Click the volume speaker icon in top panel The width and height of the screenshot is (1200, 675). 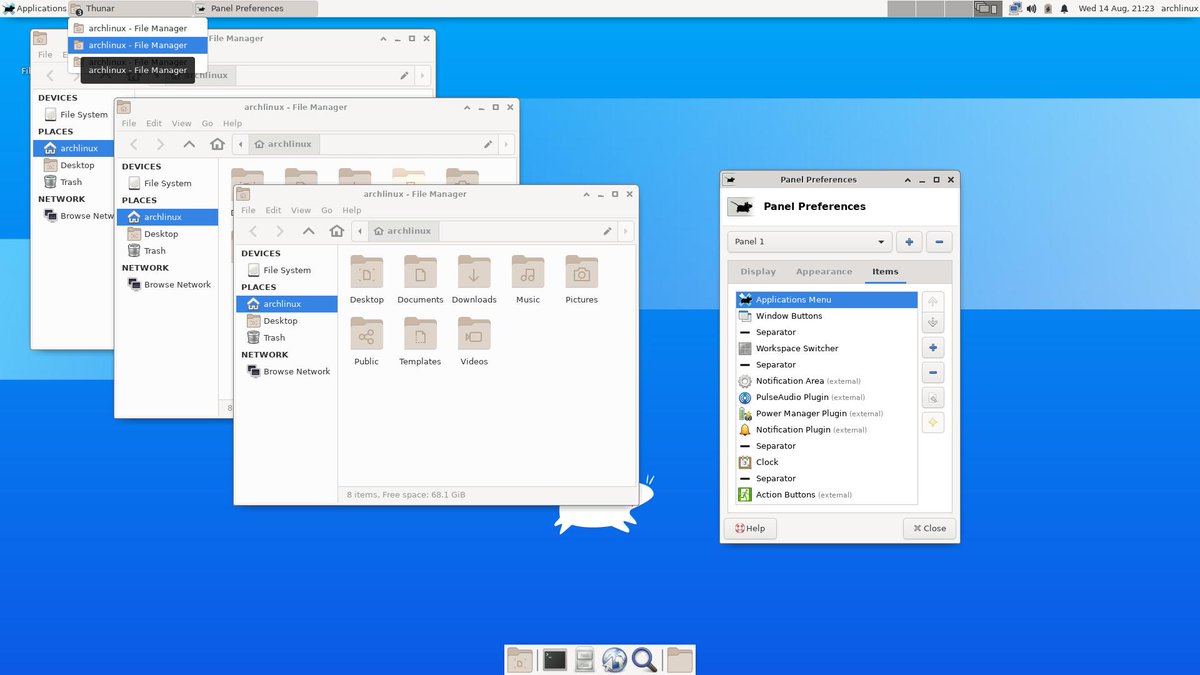pos(1031,8)
